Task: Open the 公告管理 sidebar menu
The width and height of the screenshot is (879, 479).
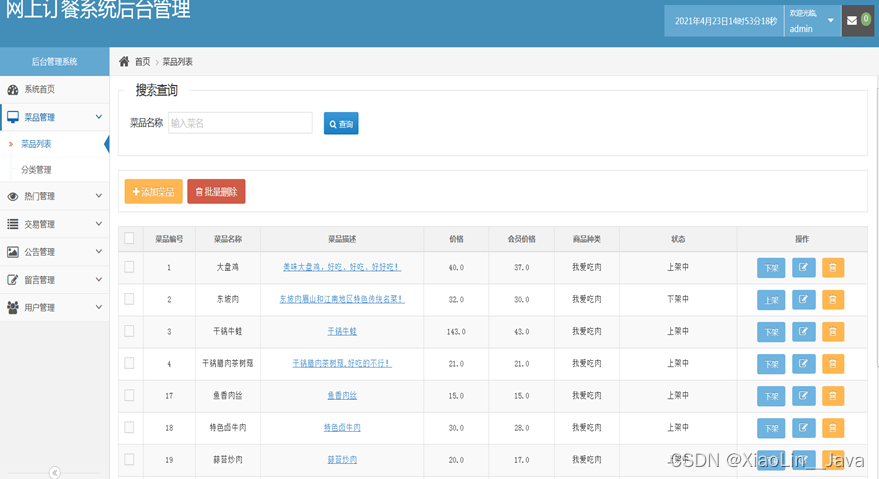Action: pos(54,252)
